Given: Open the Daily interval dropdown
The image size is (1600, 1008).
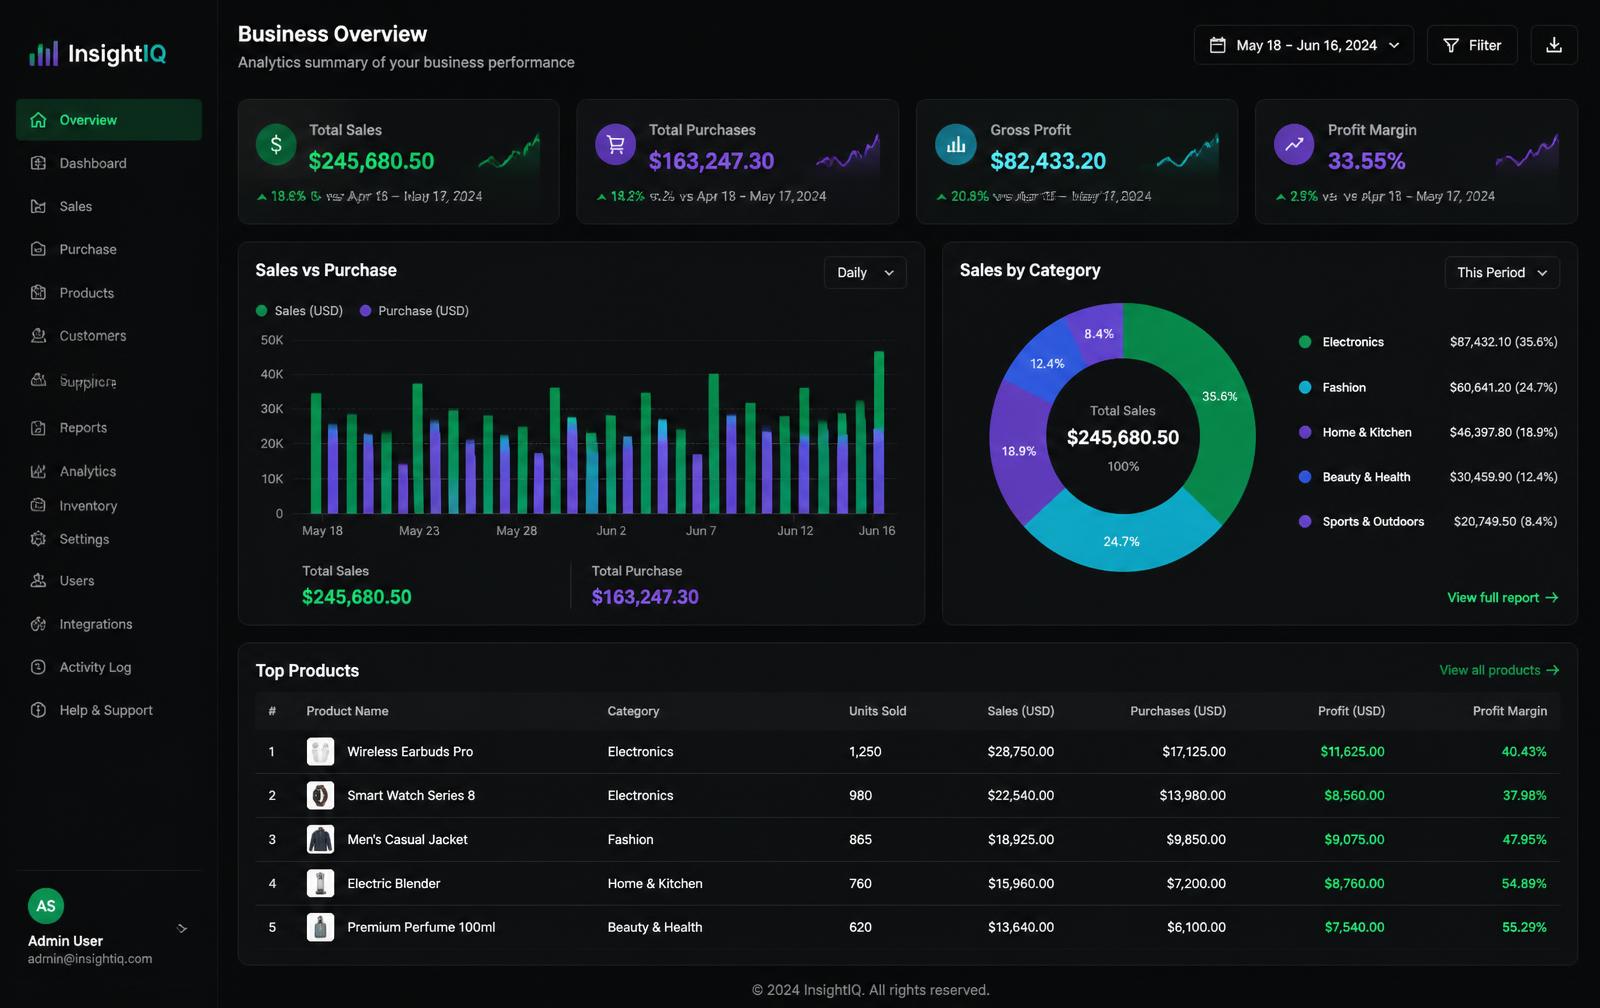Looking at the screenshot, I should [865, 272].
